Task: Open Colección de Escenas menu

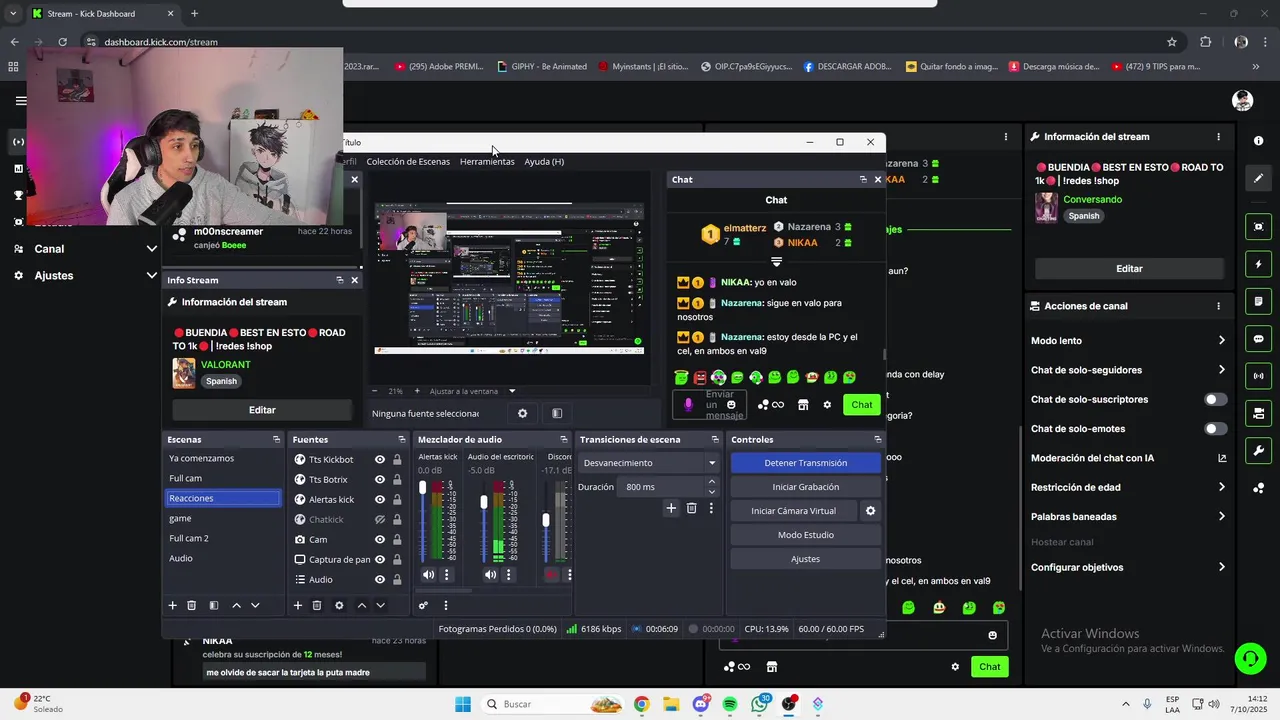Action: pos(408,162)
